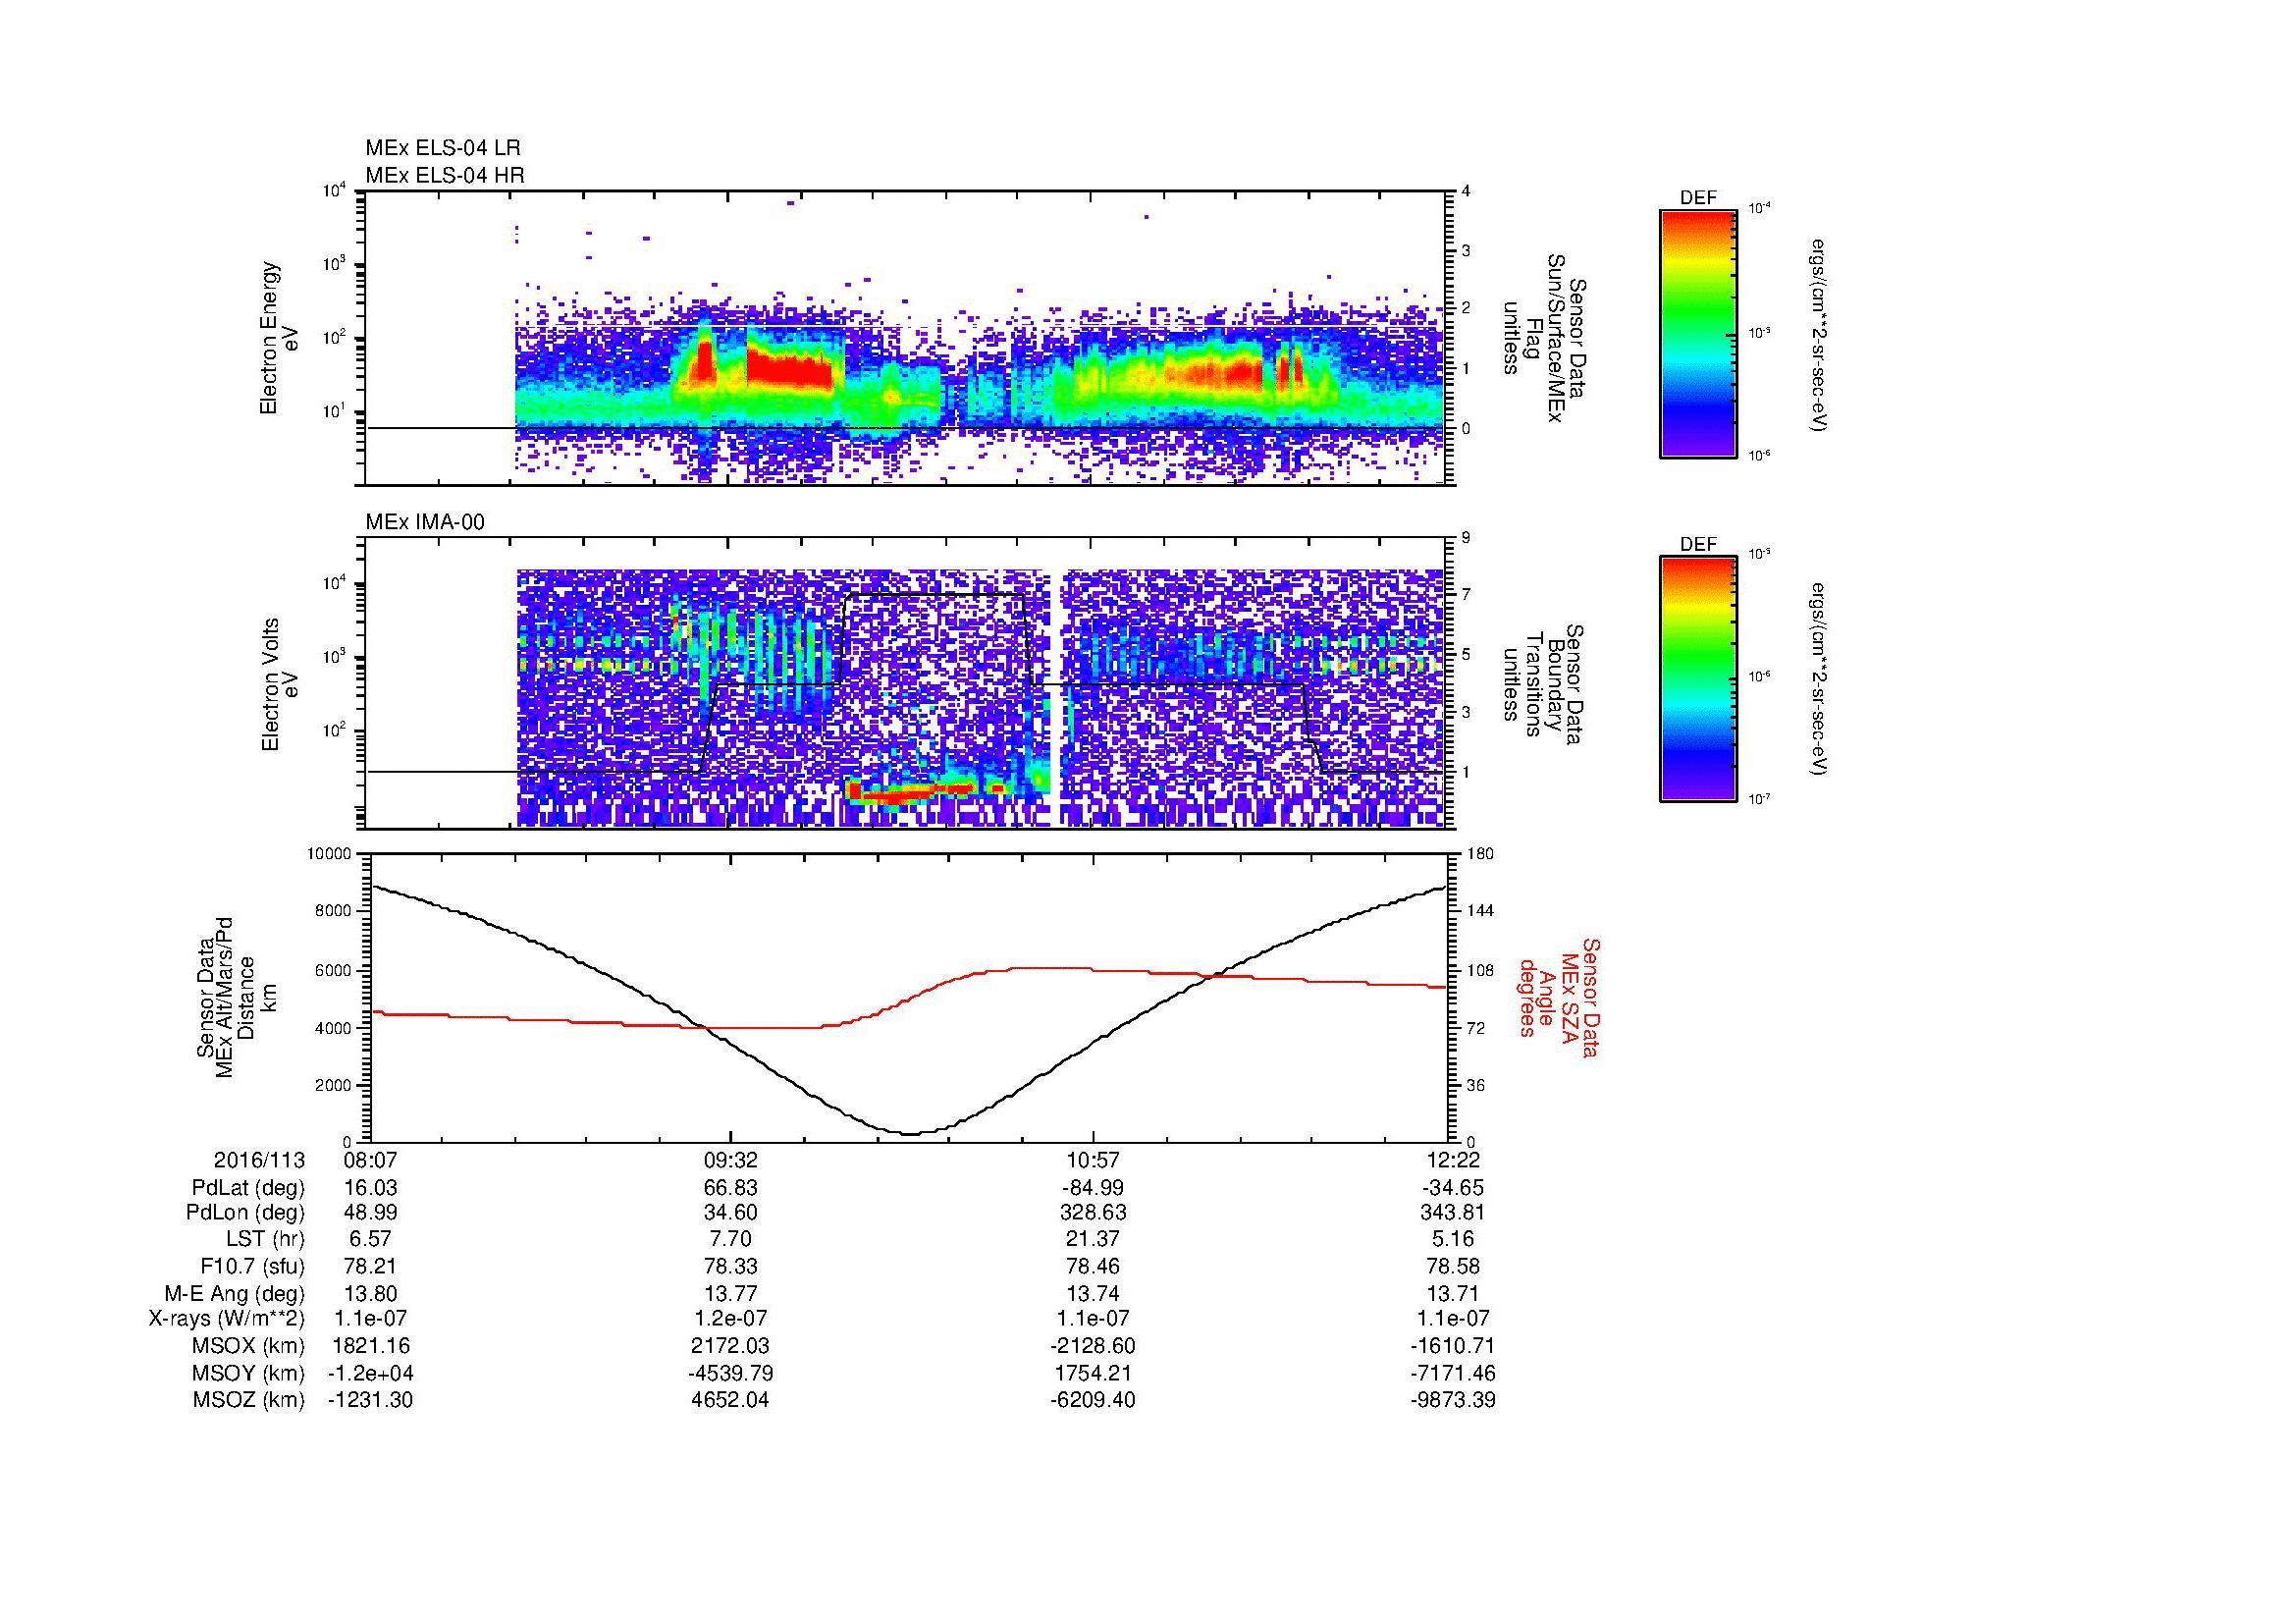The width and height of the screenshot is (2296, 1623).
Task: Click the MSOZ value '-9873.39'
Action: pos(1455,1400)
